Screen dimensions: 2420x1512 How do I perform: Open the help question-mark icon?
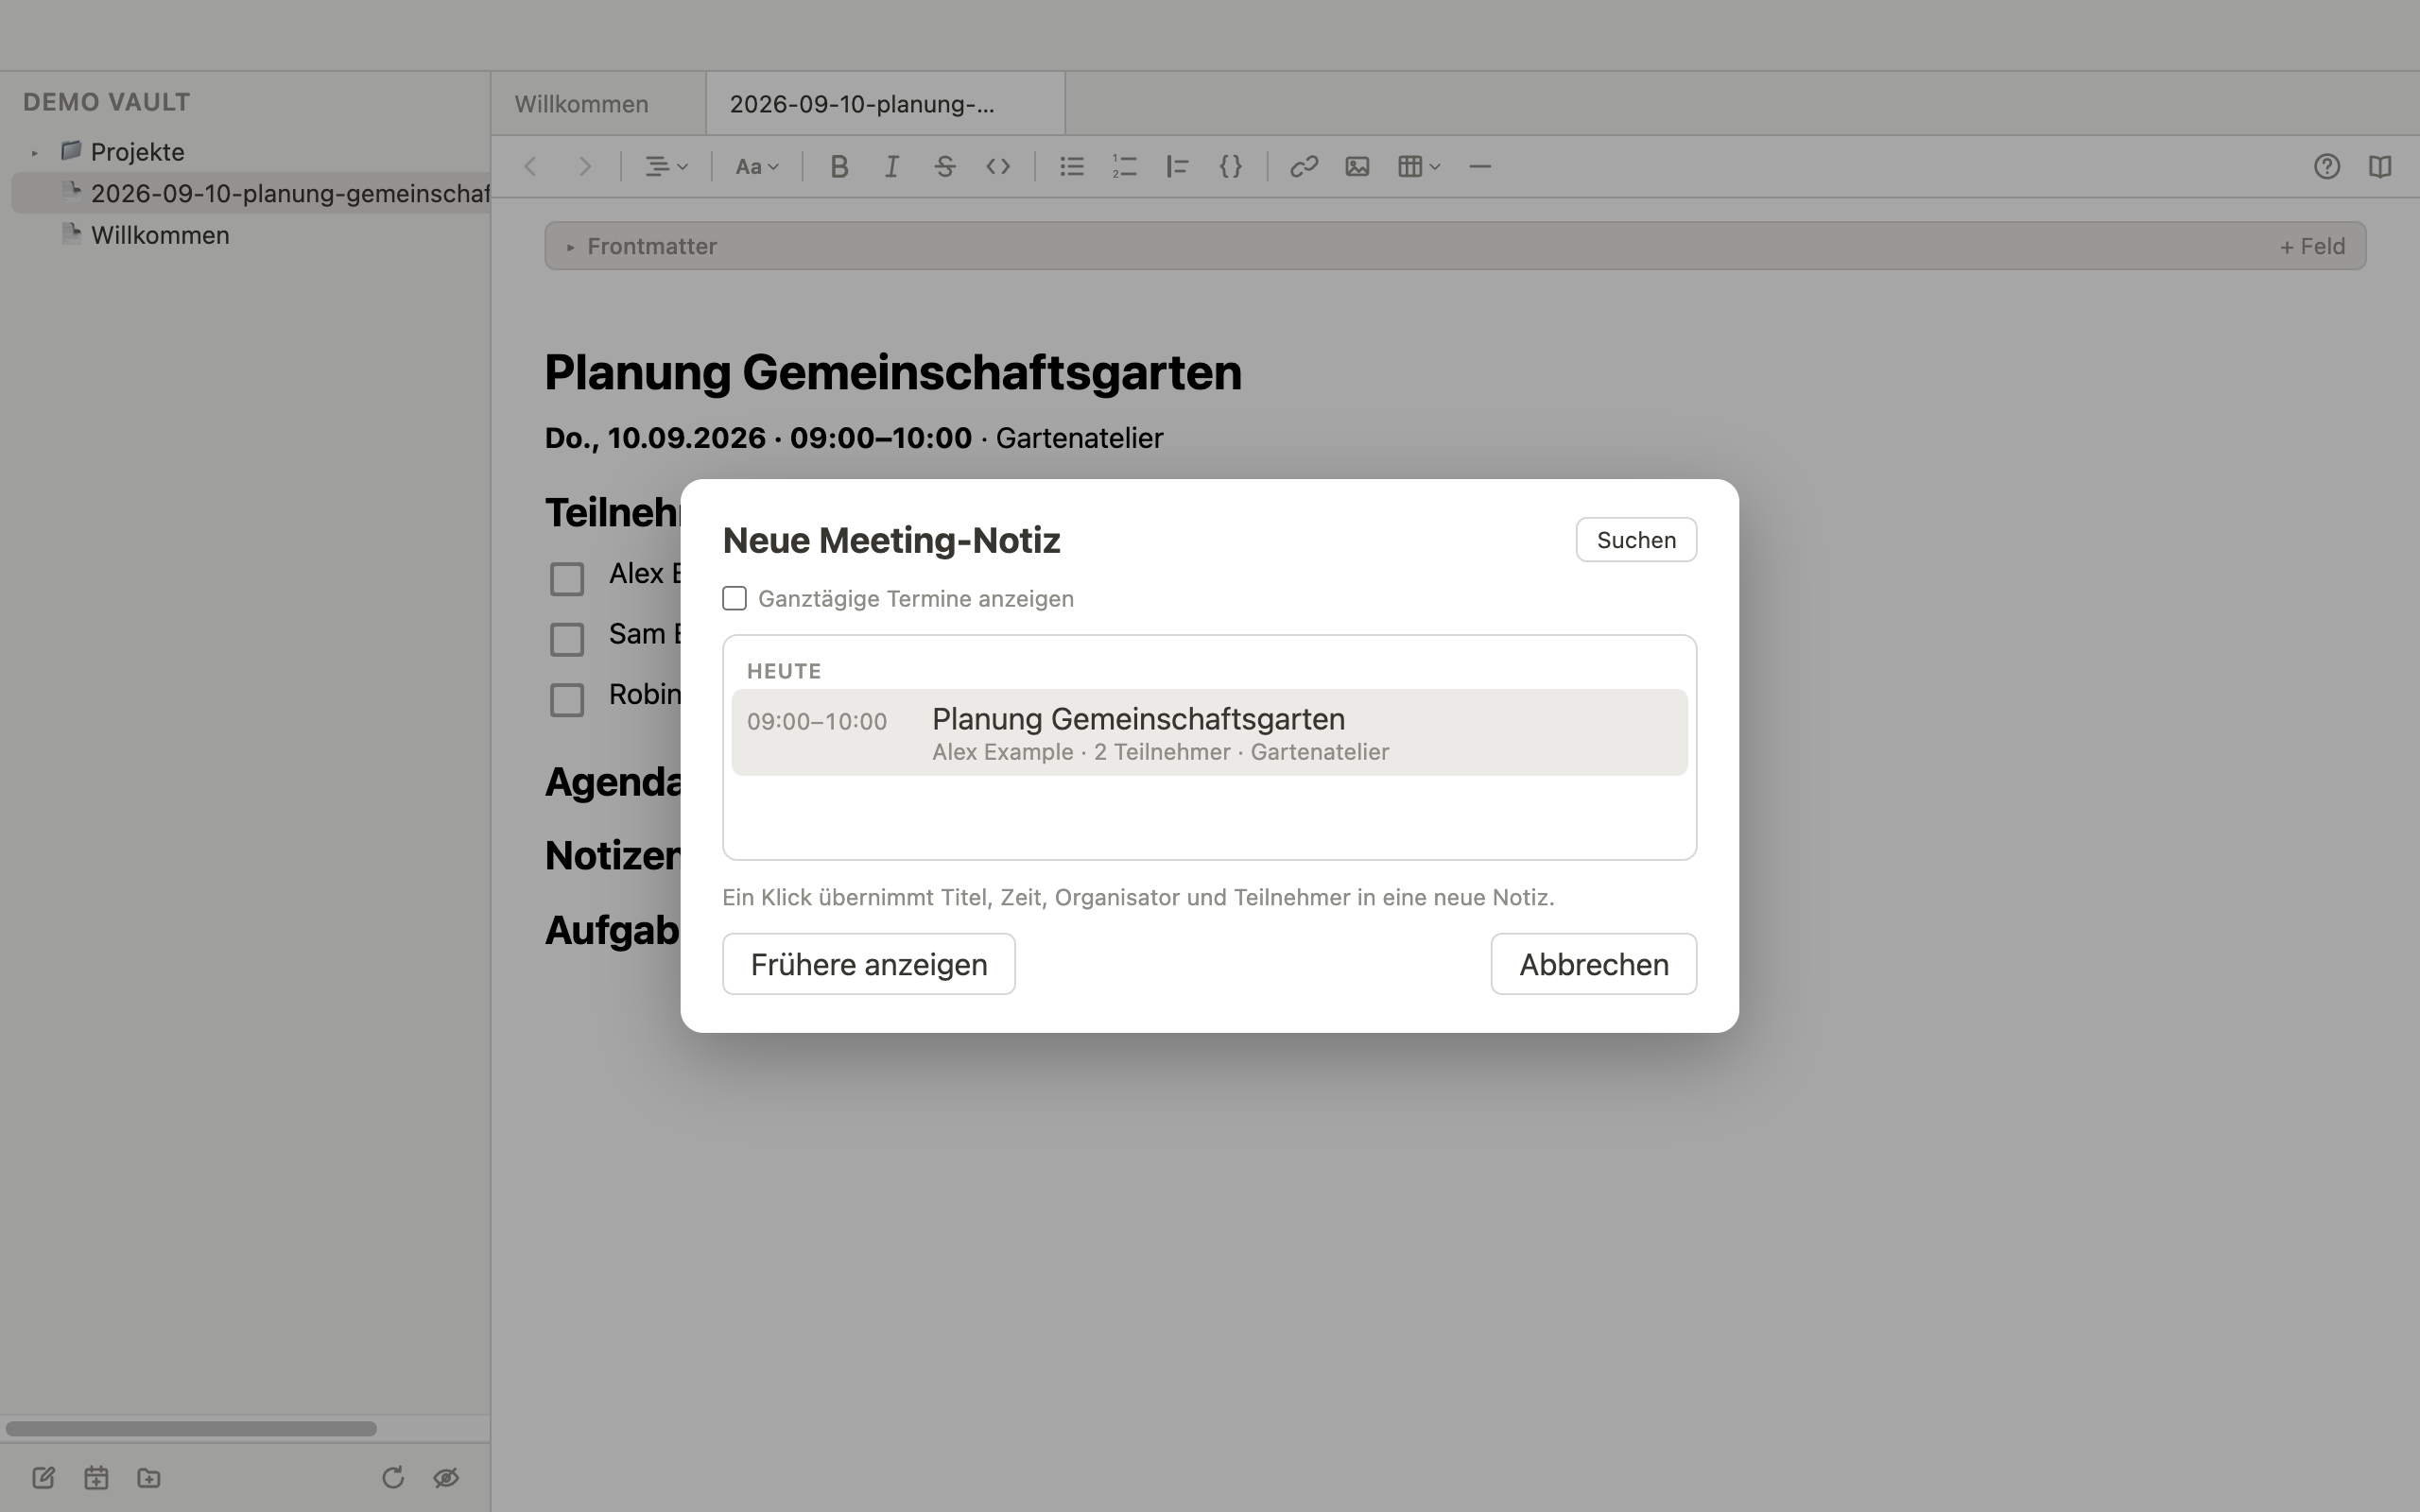(2327, 167)
